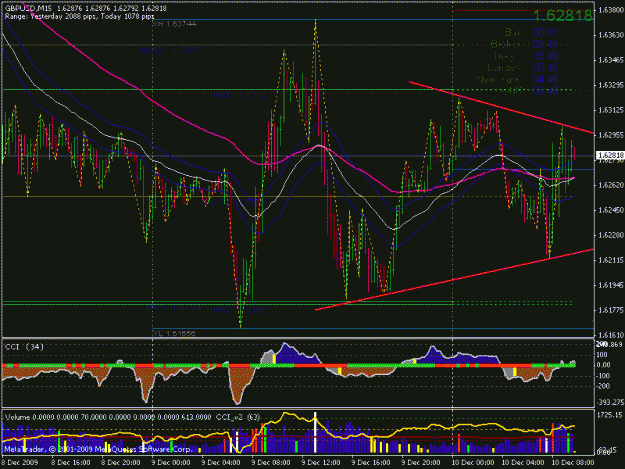The image size is (625, 469).
Task: Click the 1.63125 price axis label
Action: tap(610, 110)
